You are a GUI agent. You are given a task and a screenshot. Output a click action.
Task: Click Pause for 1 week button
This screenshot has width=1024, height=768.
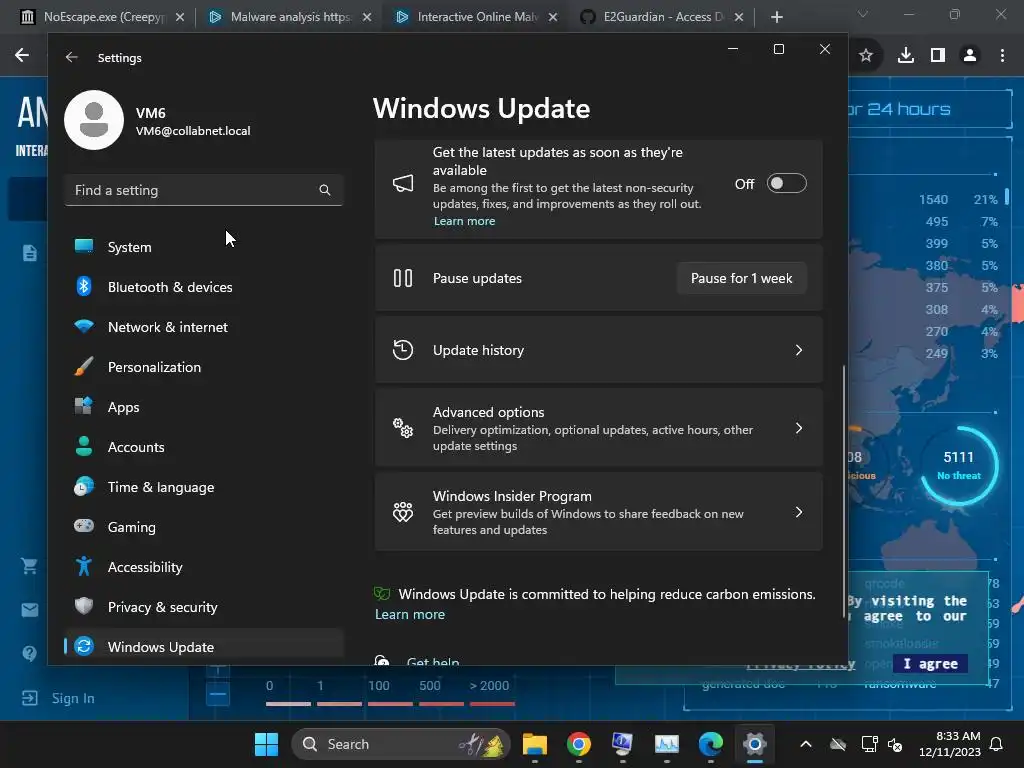(741, 278)
